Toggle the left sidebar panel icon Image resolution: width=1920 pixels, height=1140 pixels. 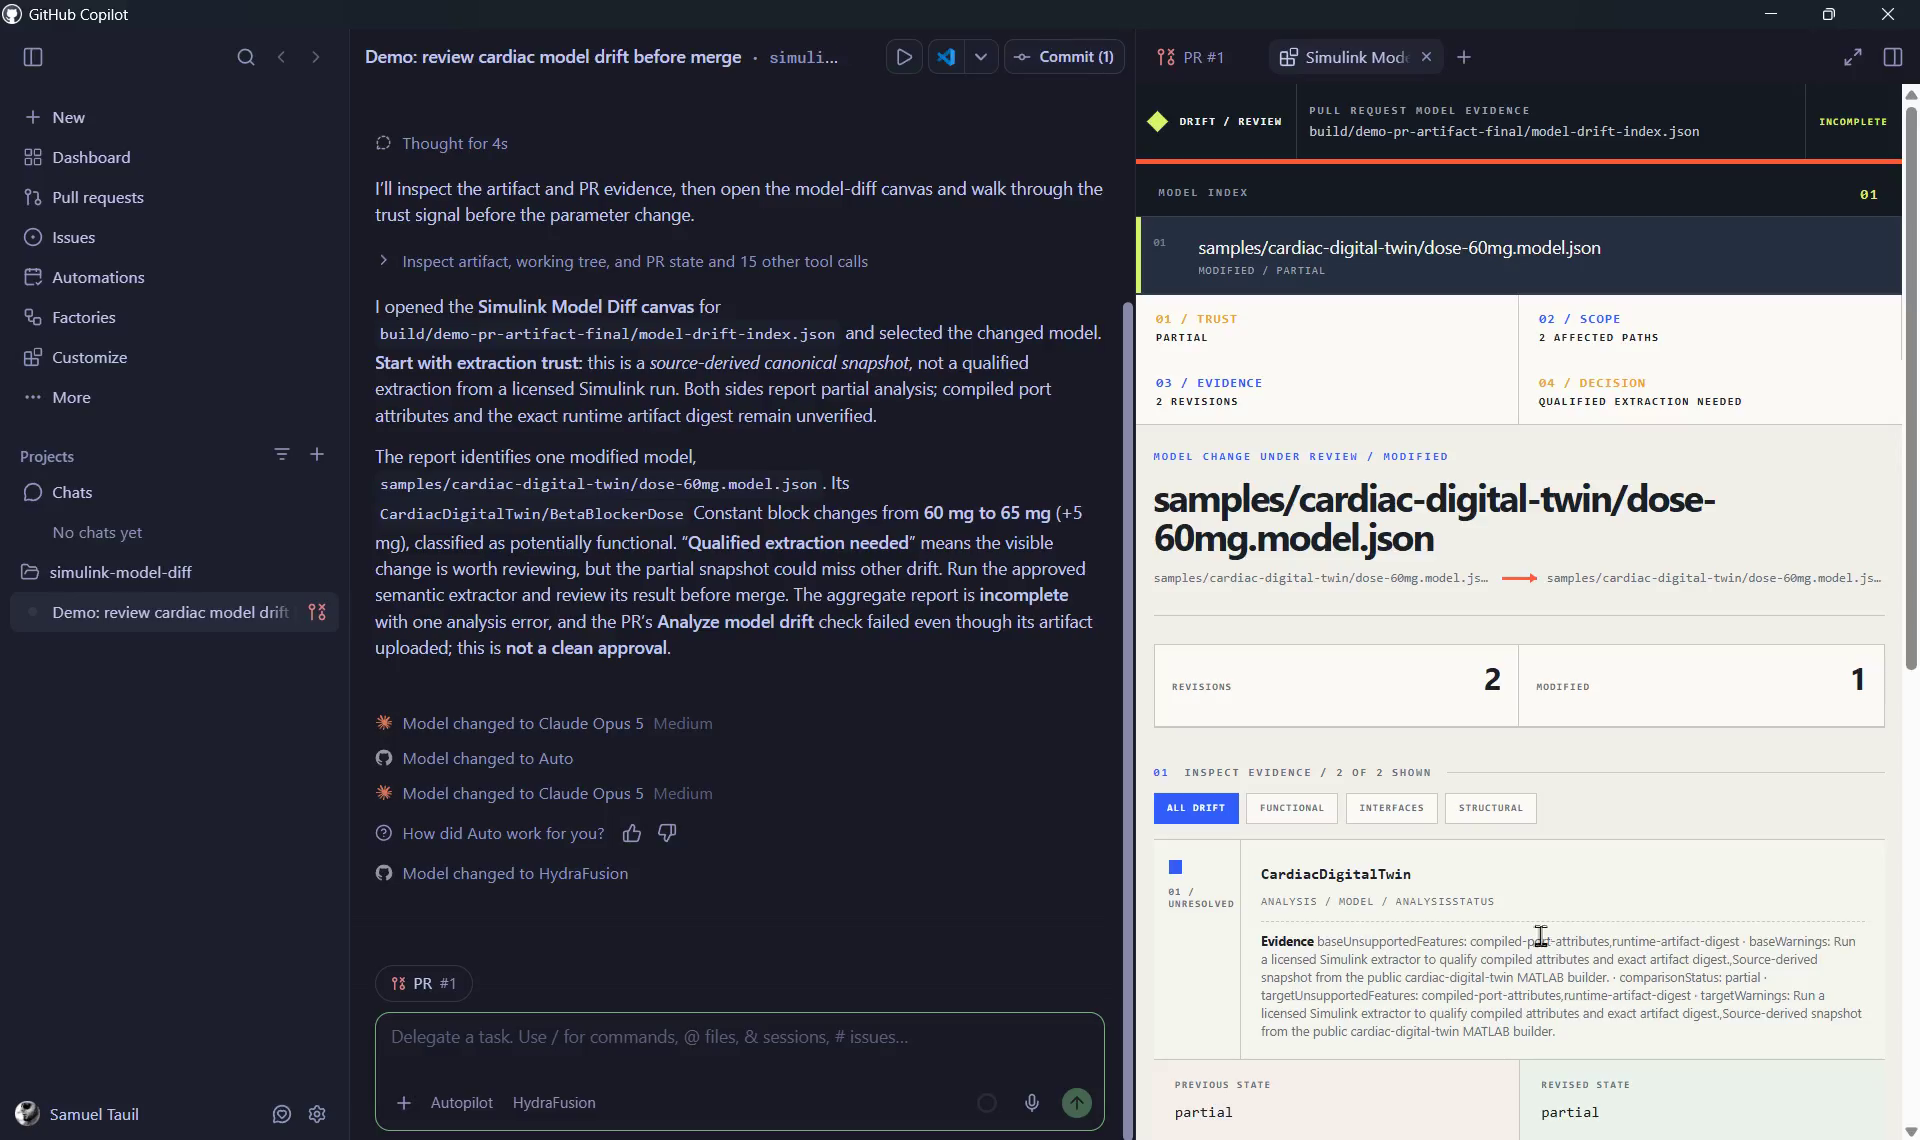click(x=33, y=57)
